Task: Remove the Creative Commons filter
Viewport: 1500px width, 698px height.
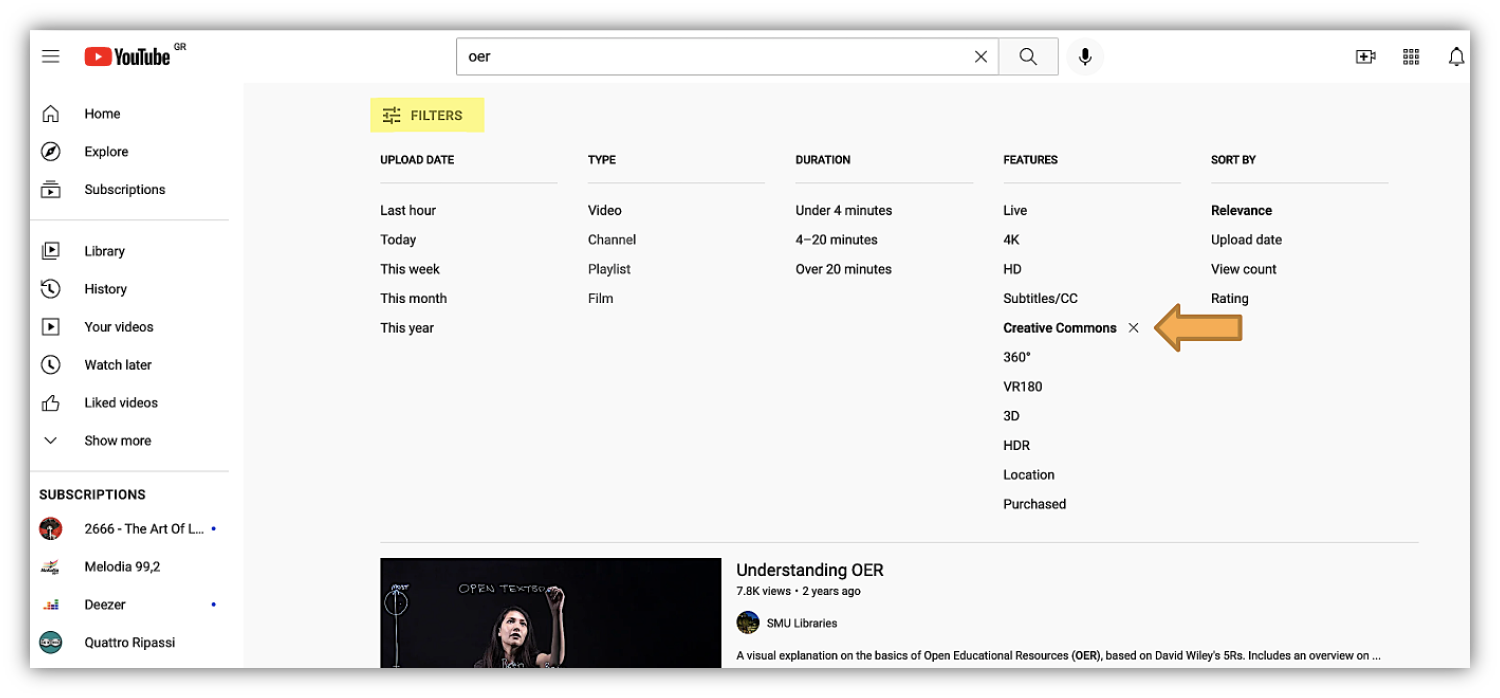Action: (1134, 327)
